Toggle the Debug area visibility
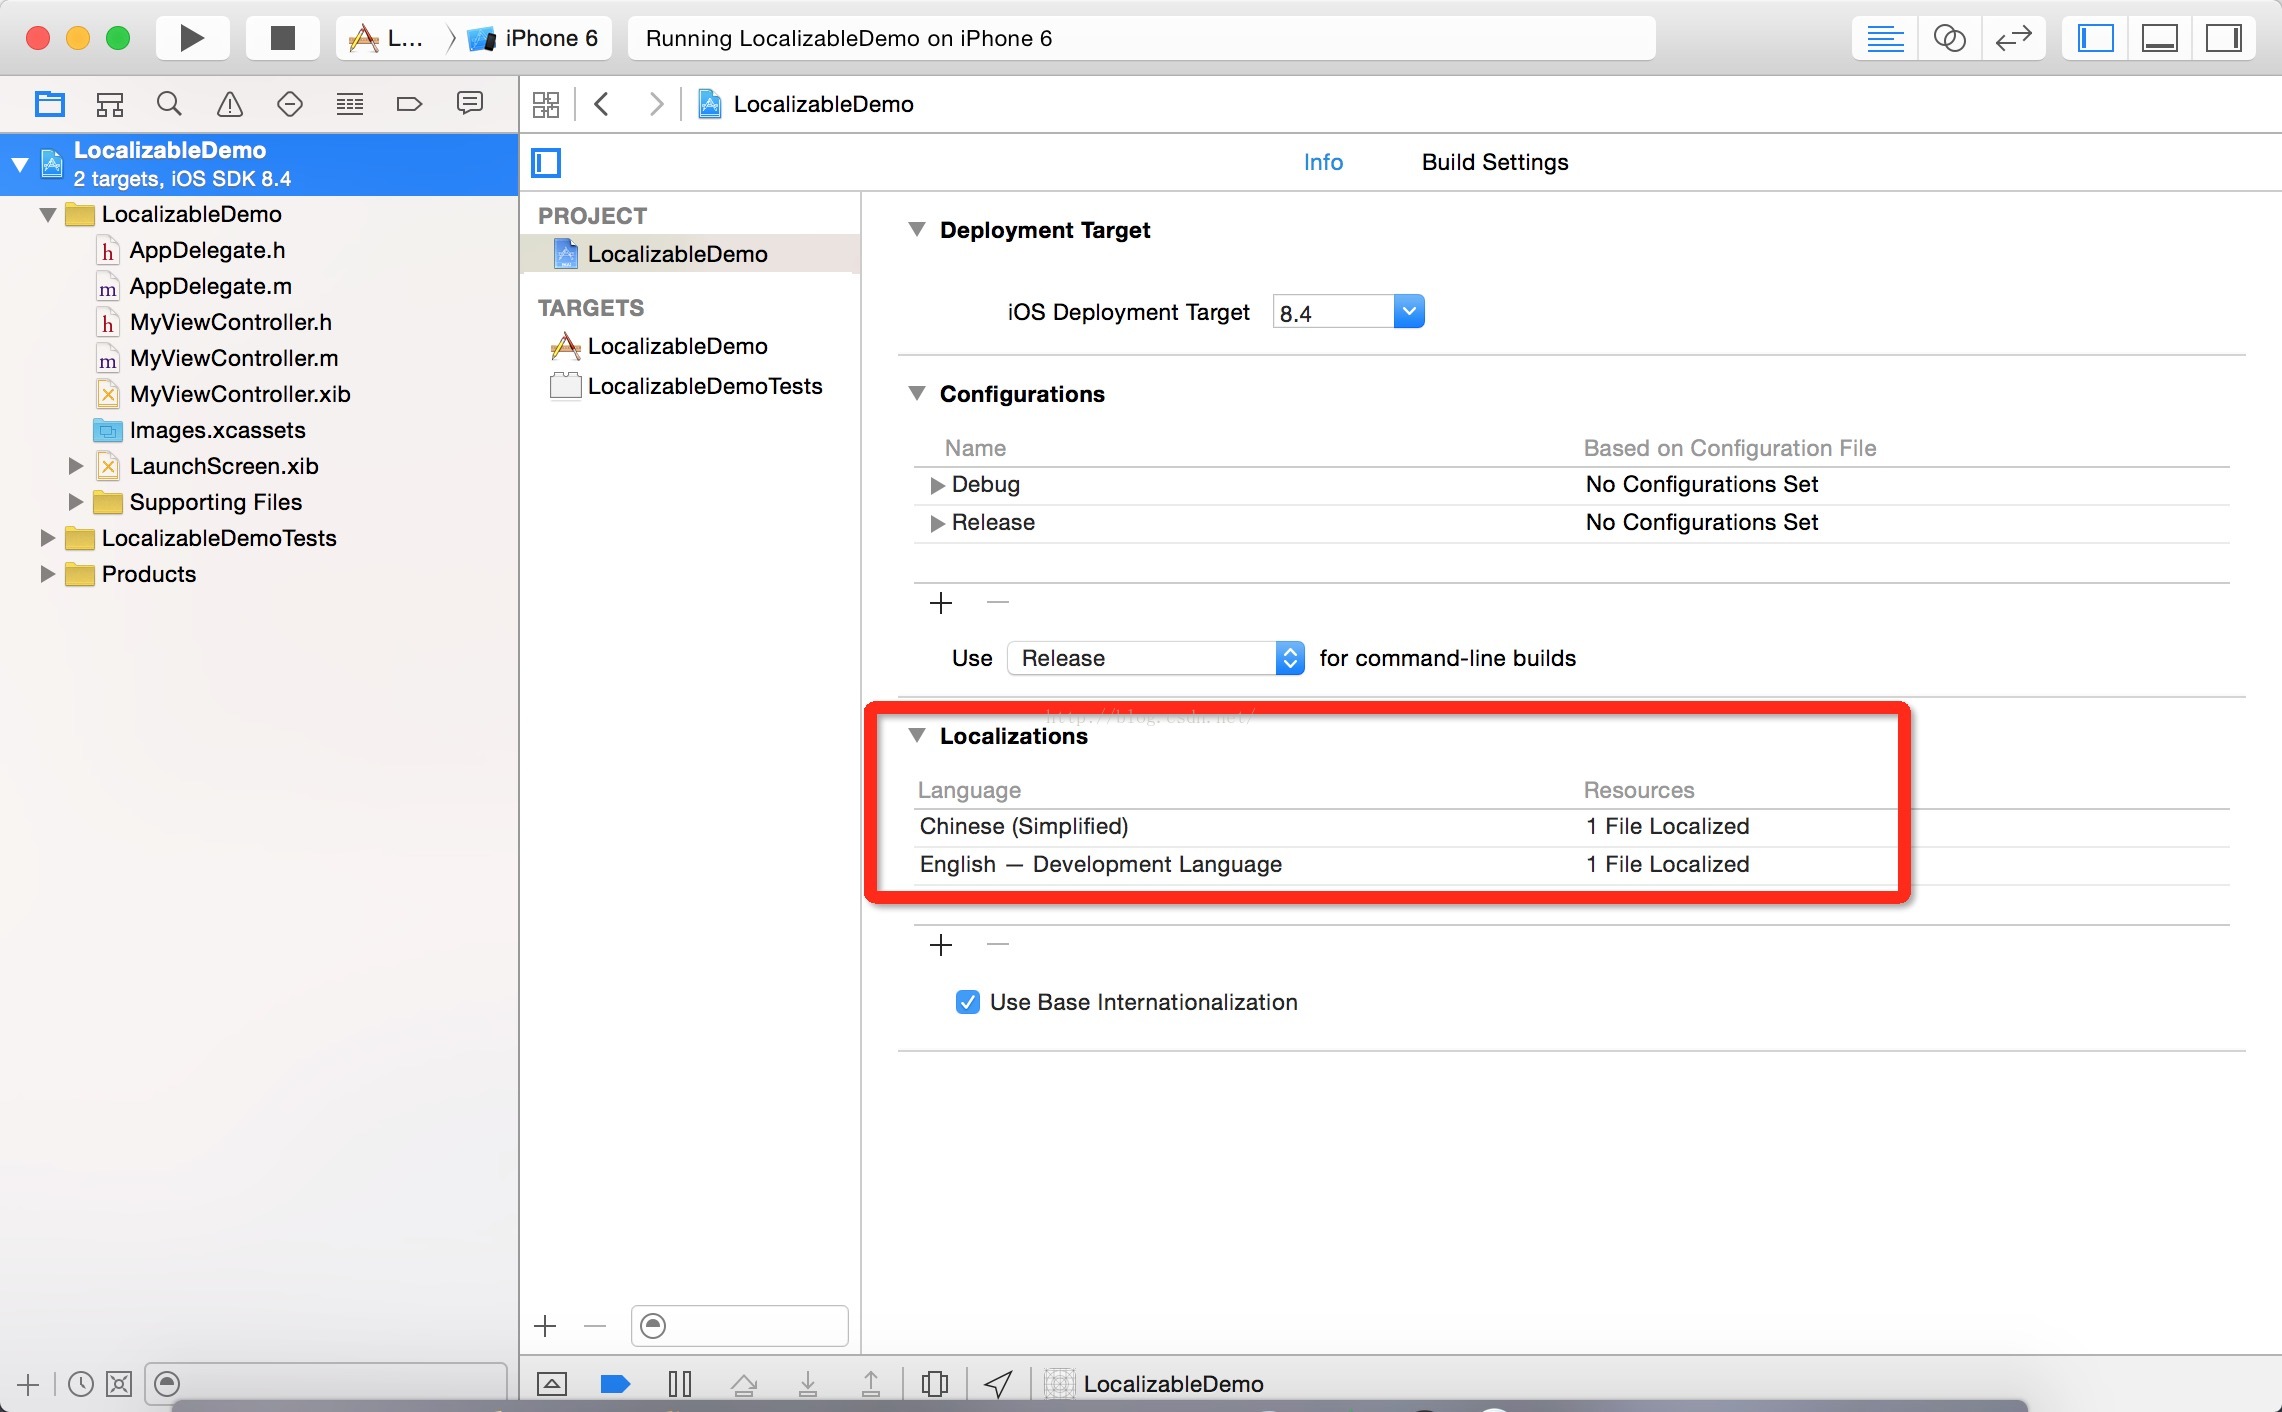The image size is (2282, 1412). (x=2159, y=38)
